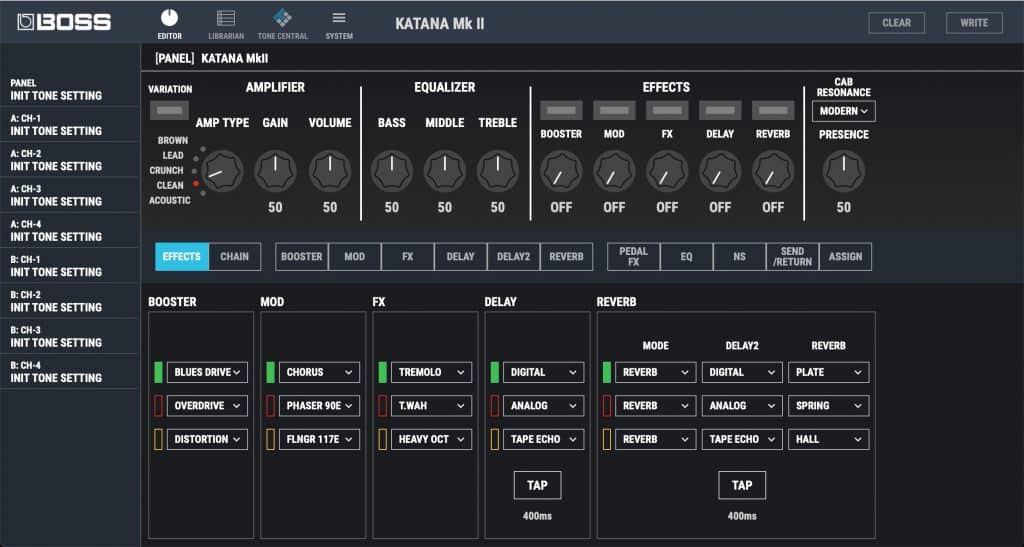Open the Pedal FX tab
Screen dimensions: 1024x547
coord(633,257)
